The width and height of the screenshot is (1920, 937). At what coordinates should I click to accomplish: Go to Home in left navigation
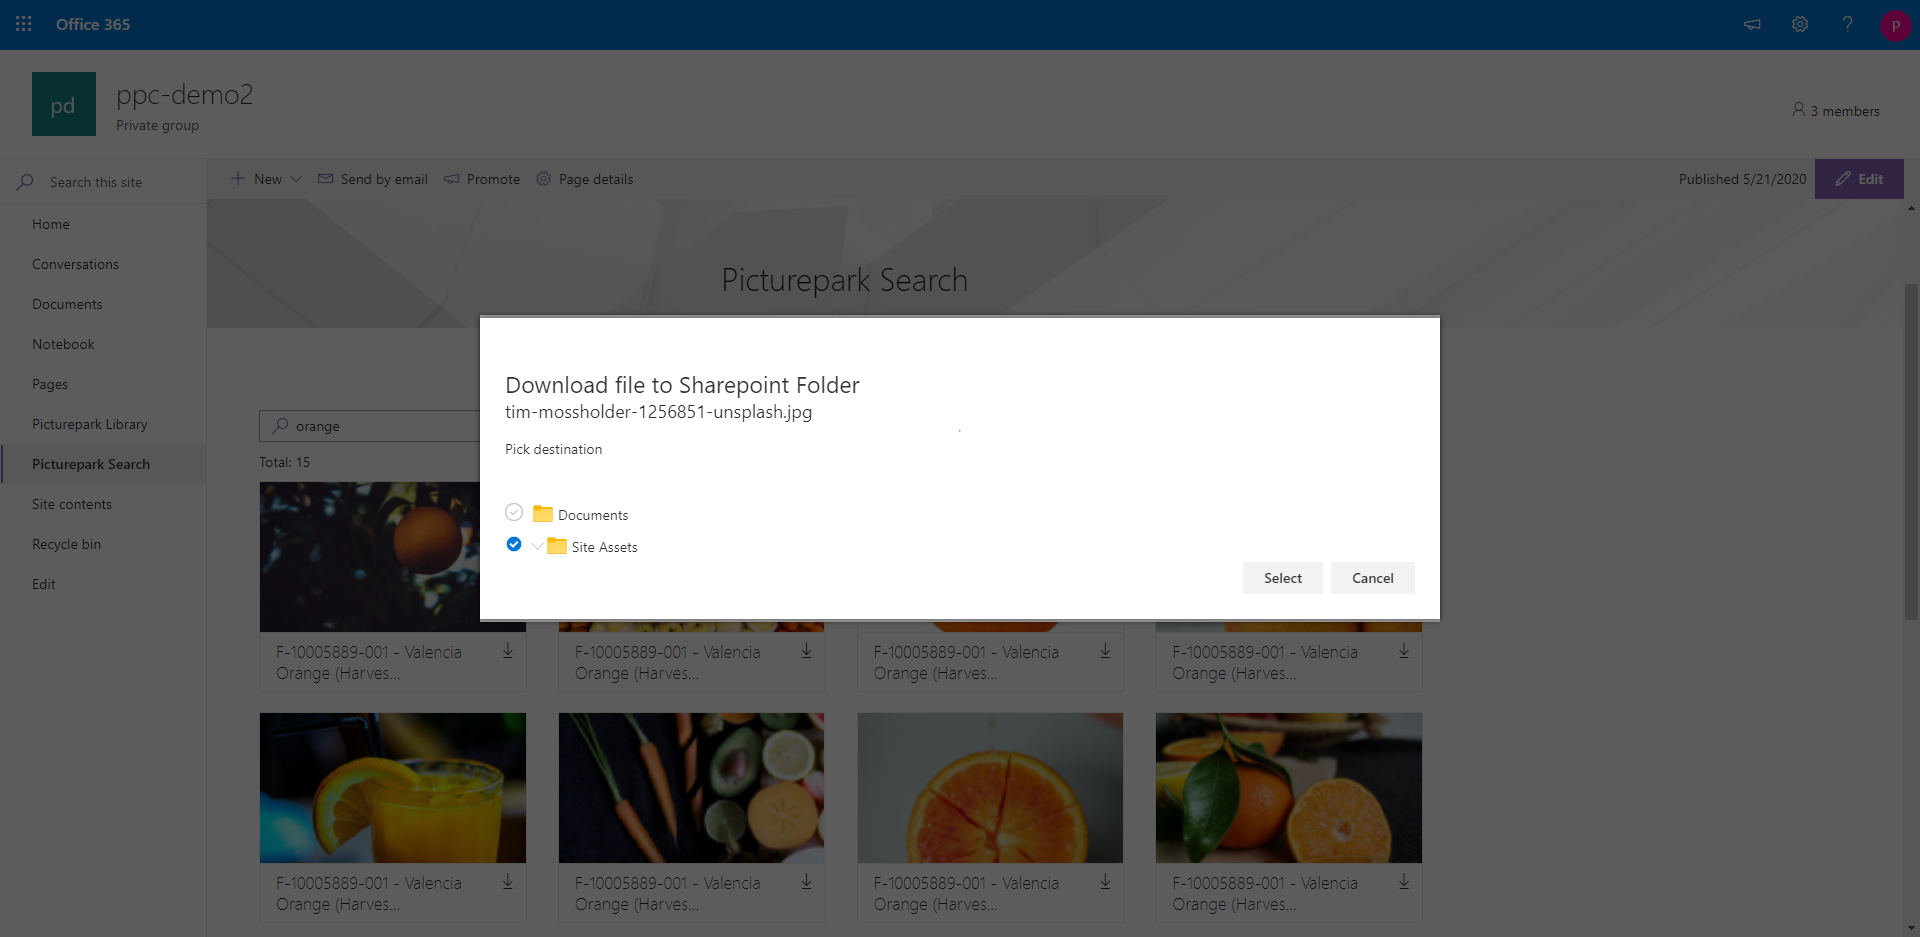click(x=51, y=224)
